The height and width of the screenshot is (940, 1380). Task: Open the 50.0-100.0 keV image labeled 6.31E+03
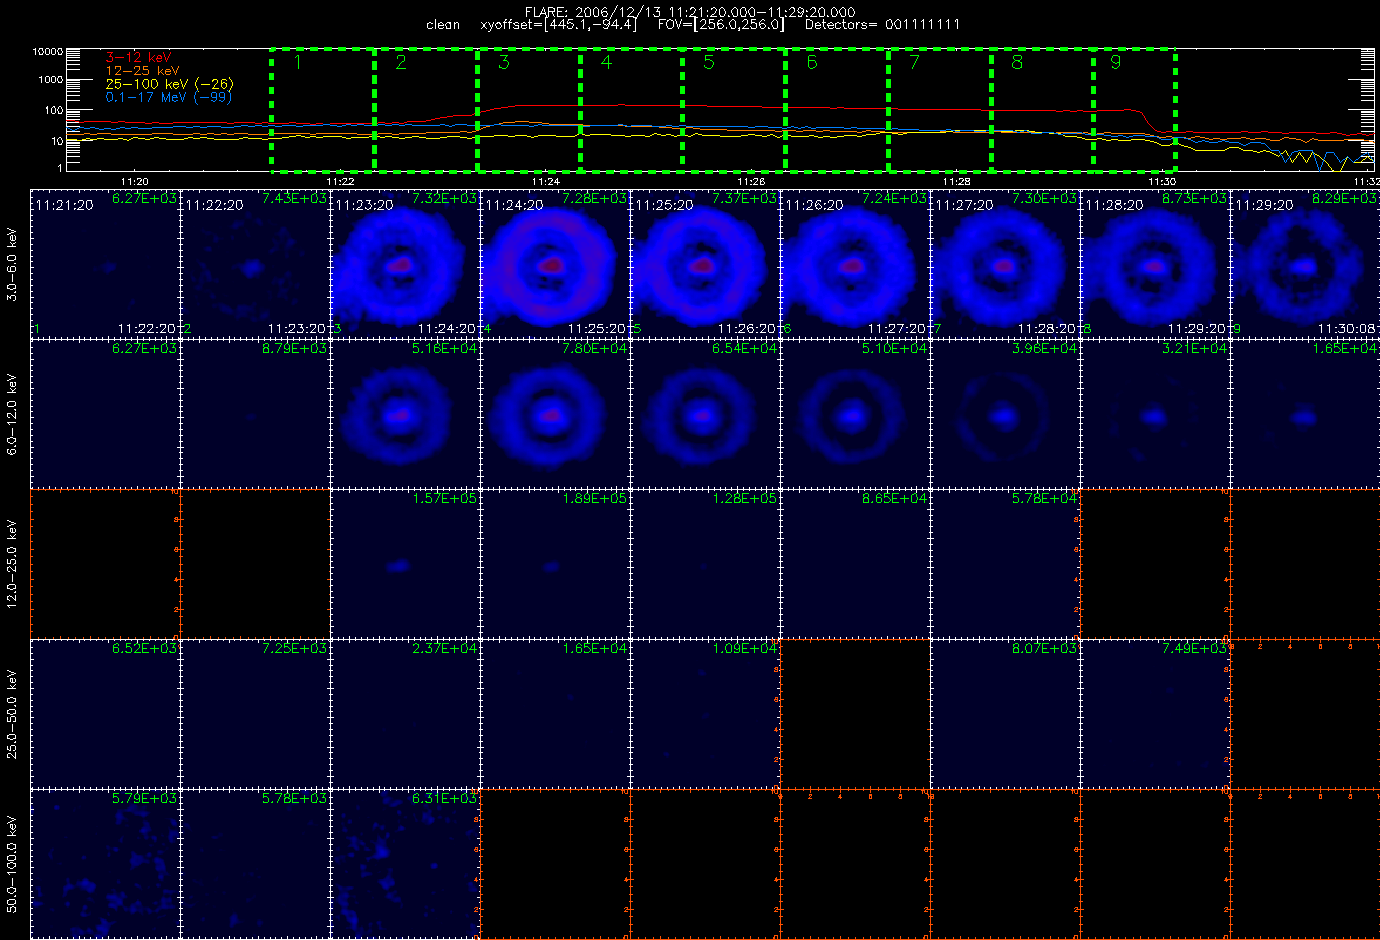405,863
